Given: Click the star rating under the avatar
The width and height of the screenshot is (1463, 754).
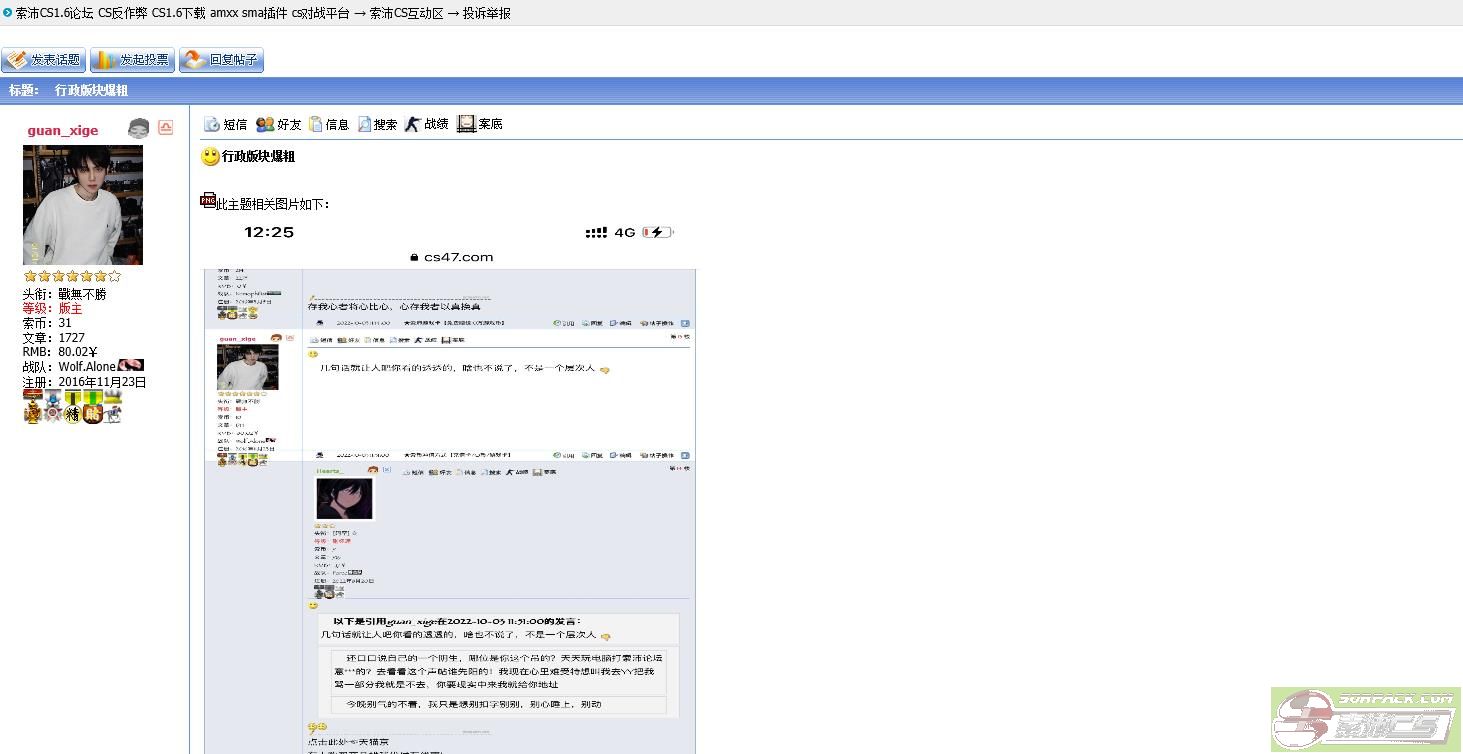Looking at the screenshot, I should (72, 276).
